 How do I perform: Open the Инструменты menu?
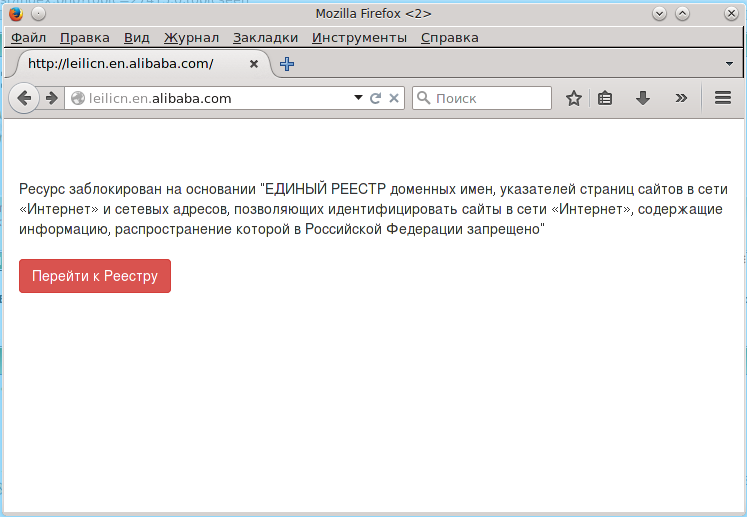click(x=359, y=38)
